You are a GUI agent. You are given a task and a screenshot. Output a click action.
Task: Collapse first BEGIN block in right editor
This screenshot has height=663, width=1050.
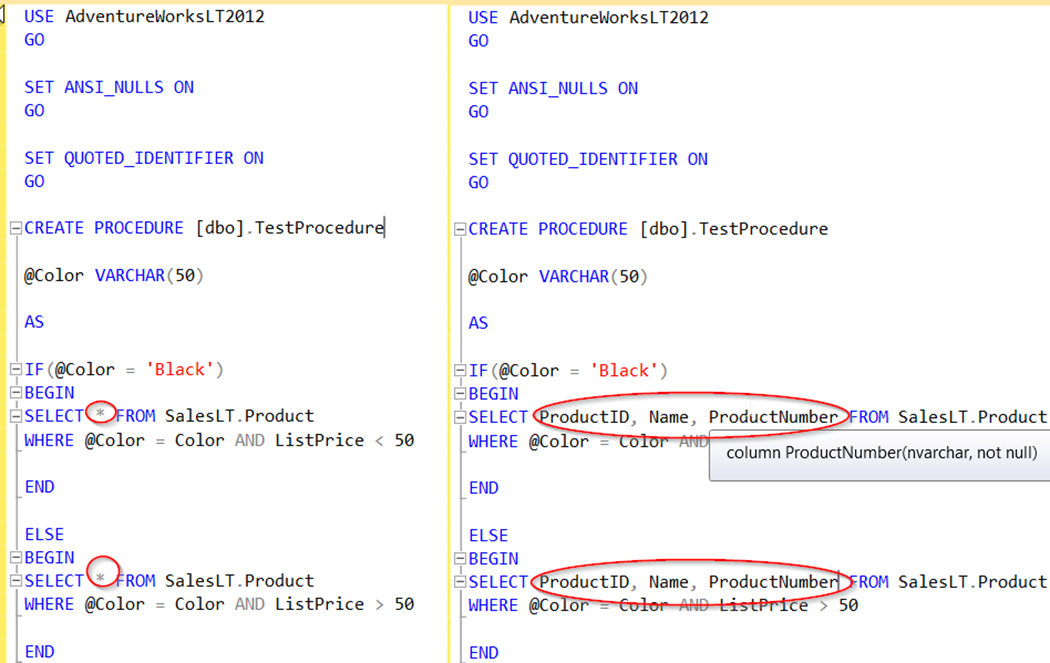460,394
